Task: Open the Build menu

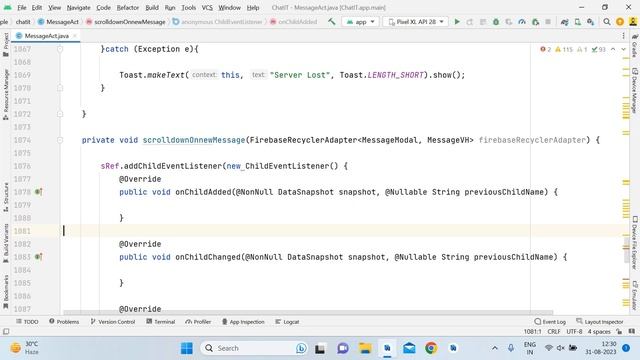Action: tap(152, 7)
